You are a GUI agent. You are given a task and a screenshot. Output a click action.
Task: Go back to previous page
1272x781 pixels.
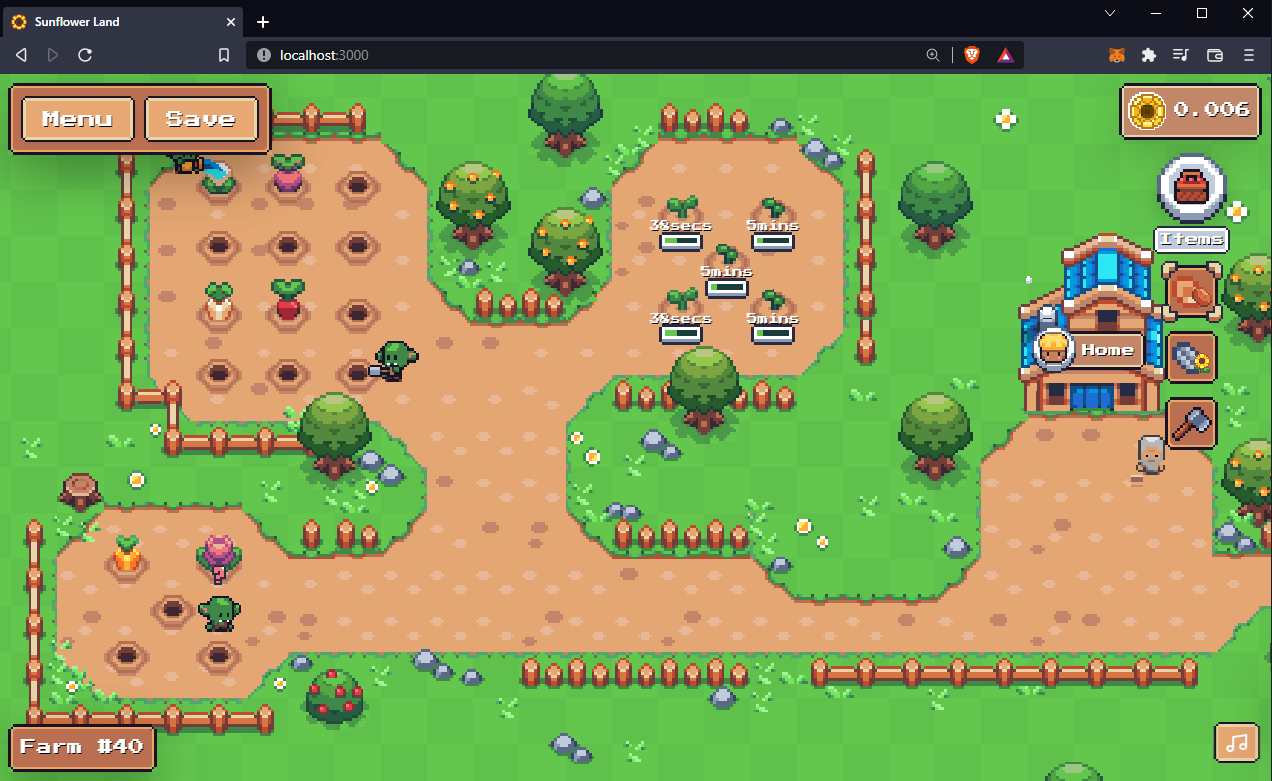tap(21, 55)
